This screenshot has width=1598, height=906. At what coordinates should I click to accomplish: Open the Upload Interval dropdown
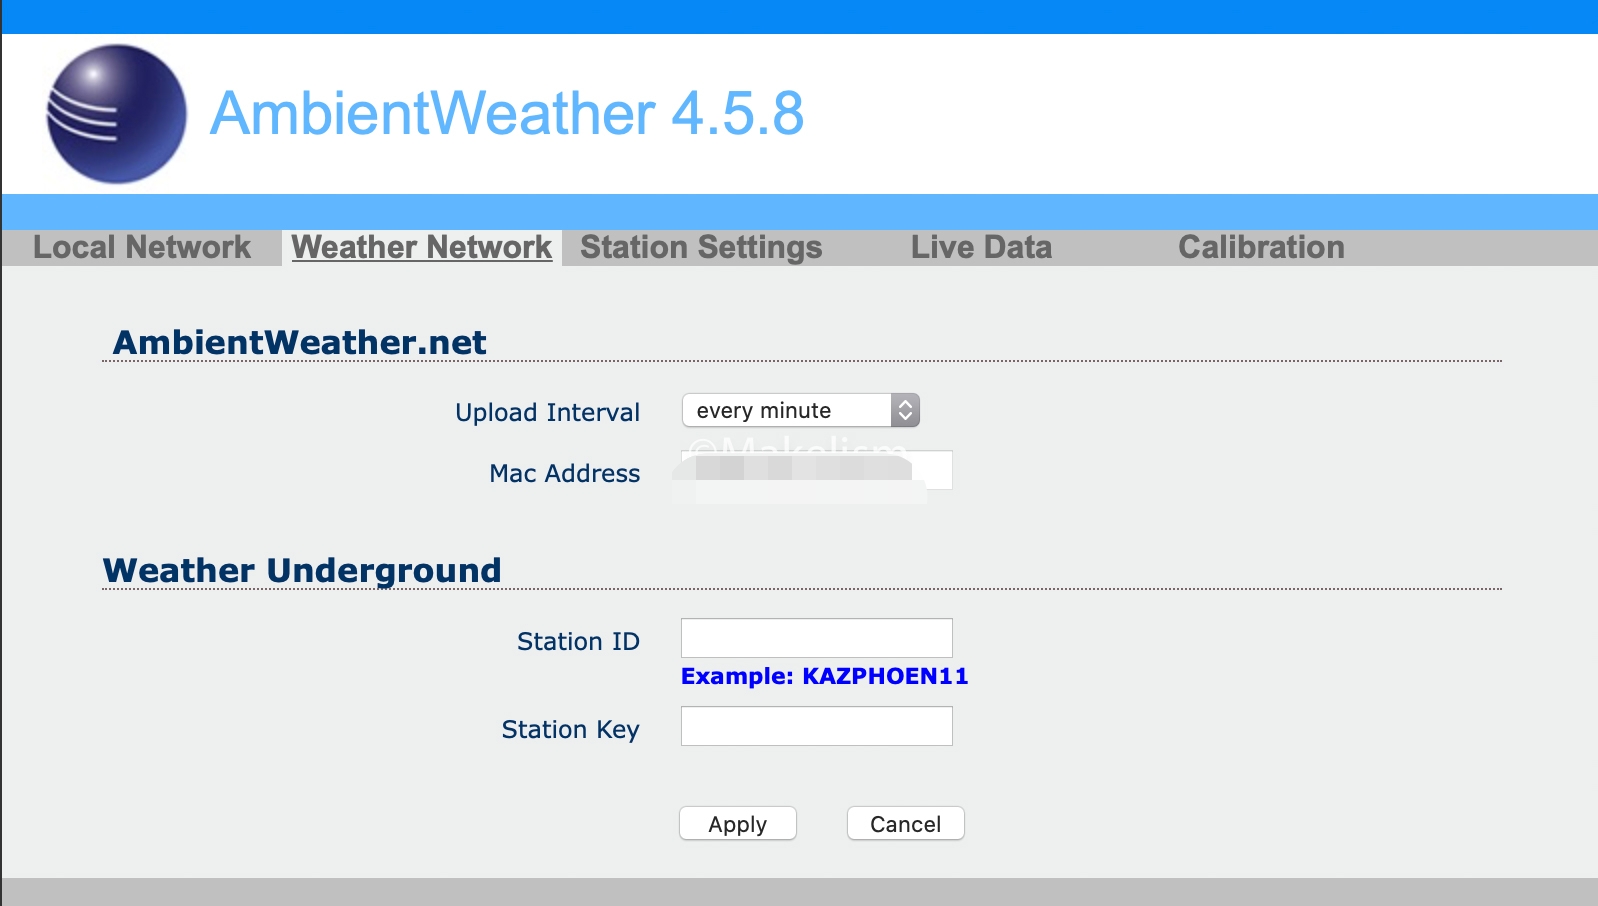801,410
